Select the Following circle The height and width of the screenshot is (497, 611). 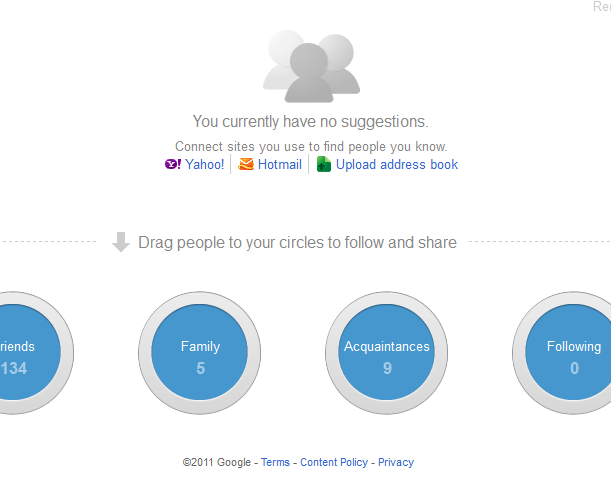(572, 357)
